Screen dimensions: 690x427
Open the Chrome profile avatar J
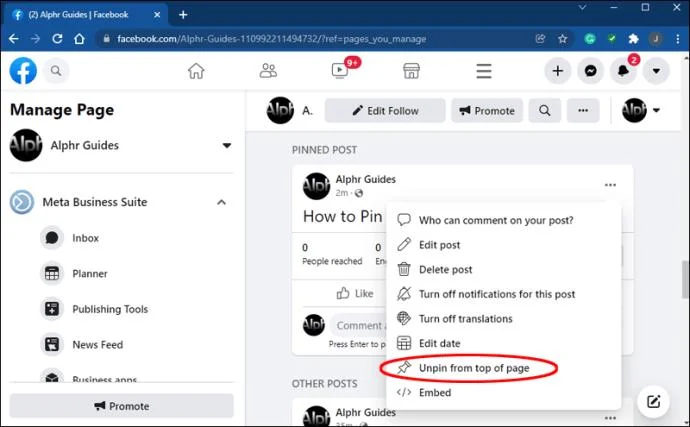[x=656, y=39]
